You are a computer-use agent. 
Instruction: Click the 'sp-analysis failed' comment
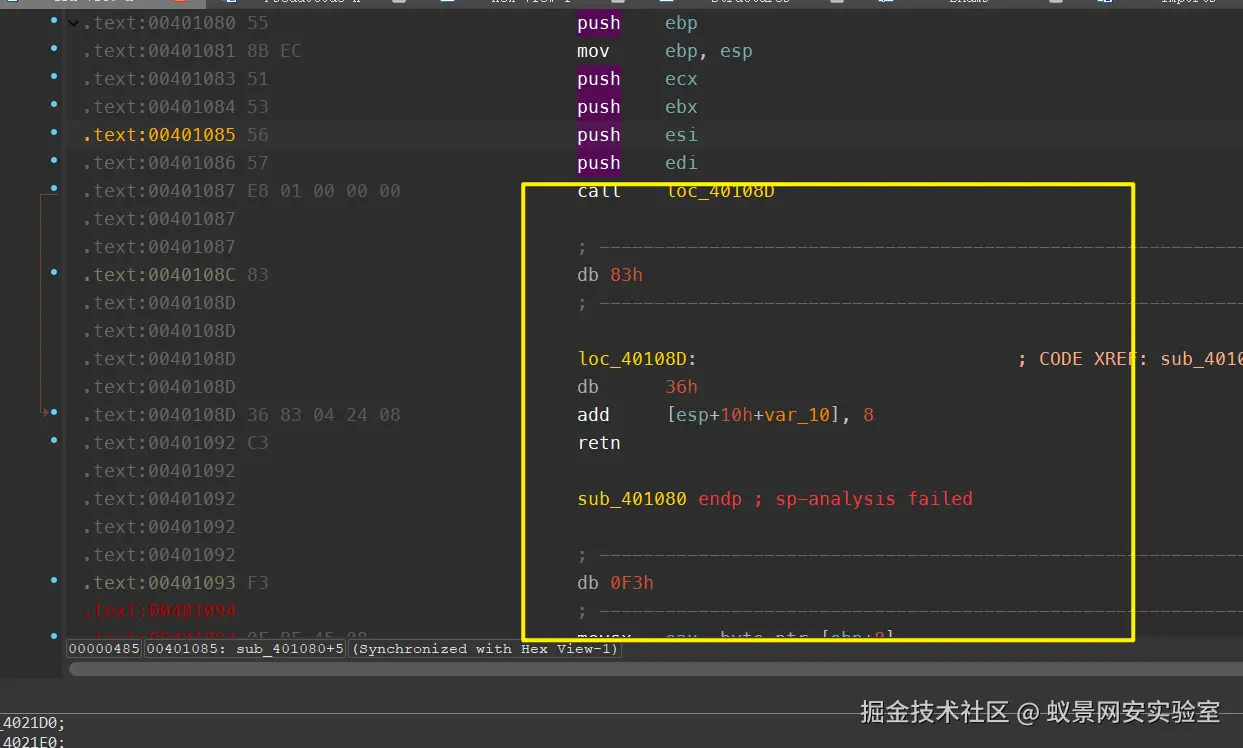(874, 499)
